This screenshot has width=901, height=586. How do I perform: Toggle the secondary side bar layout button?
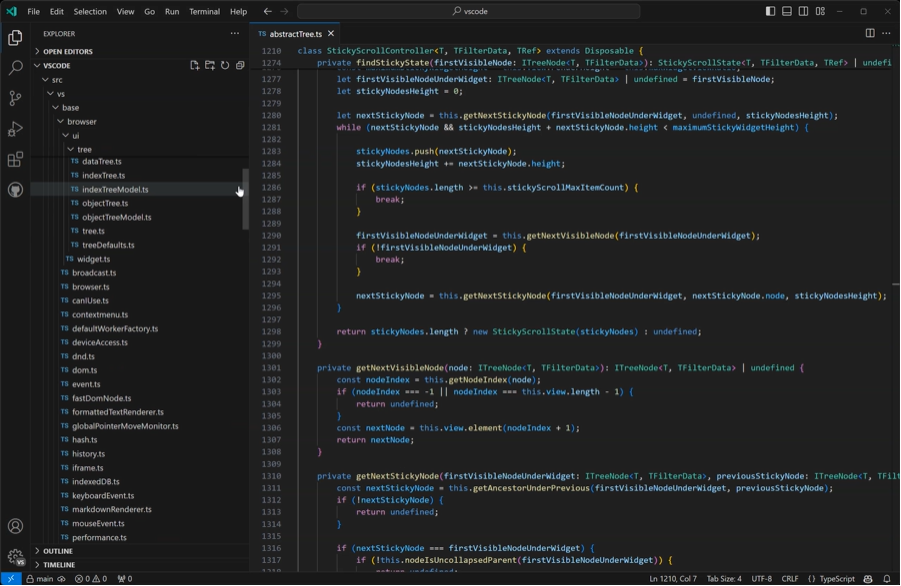point(803,11)
